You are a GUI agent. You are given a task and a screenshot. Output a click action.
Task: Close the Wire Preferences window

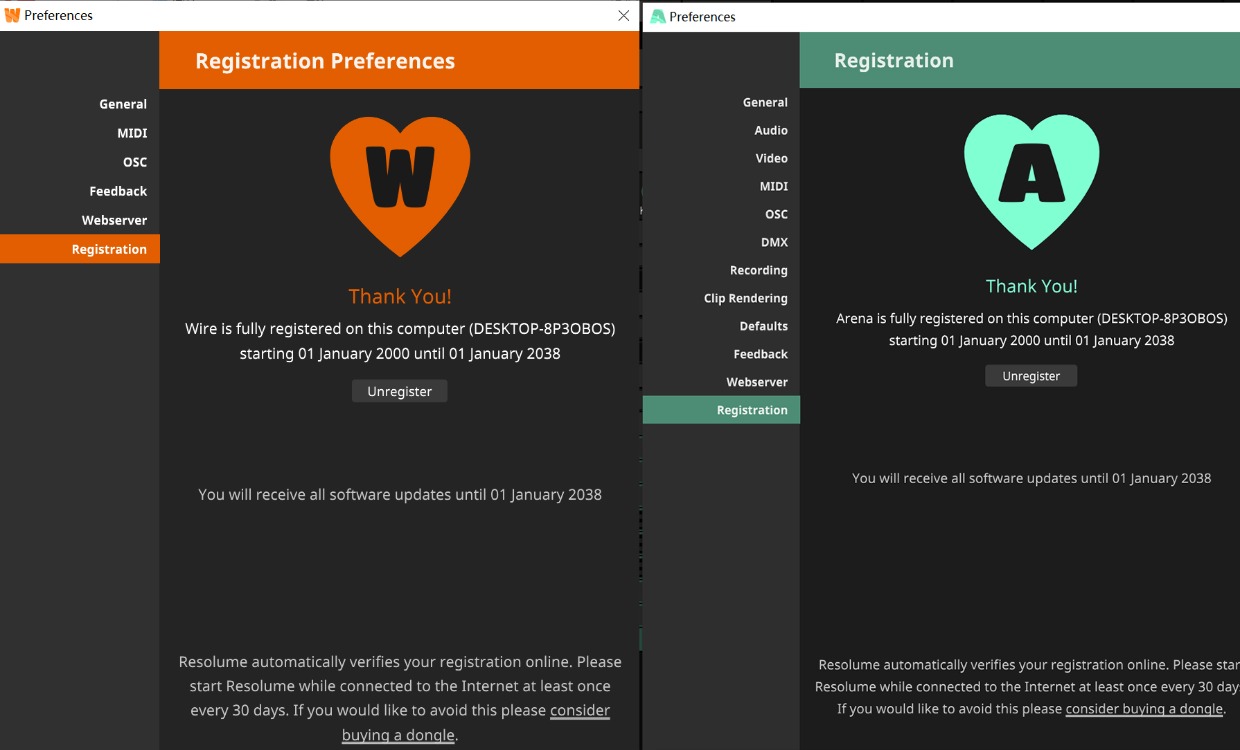click(624, 15)
